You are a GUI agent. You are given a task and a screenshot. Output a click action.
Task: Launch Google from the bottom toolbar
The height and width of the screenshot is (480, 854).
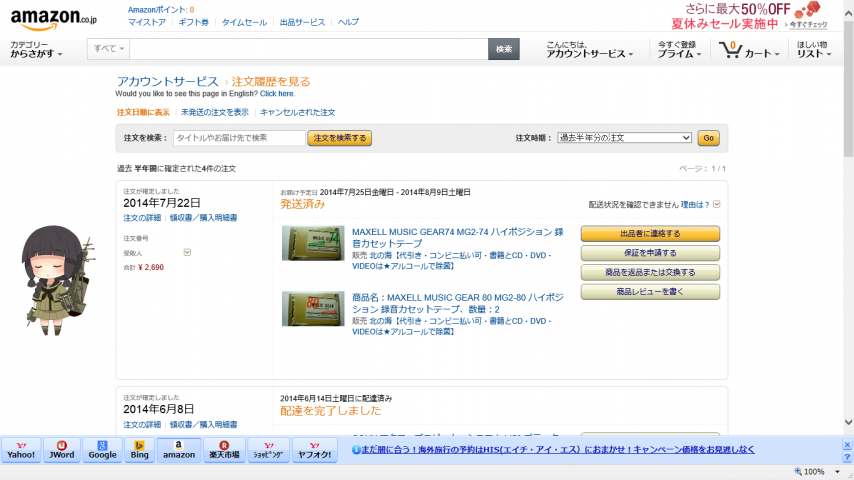[102, 450]
